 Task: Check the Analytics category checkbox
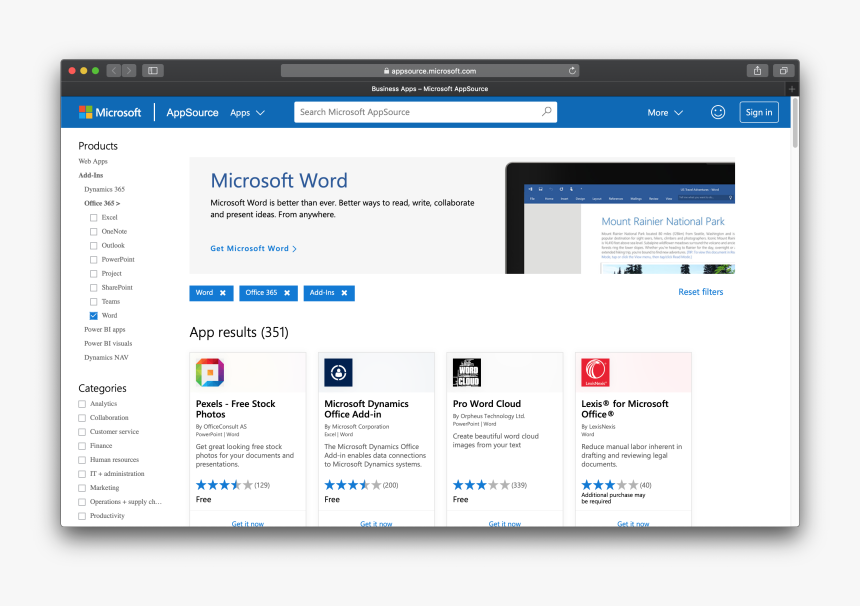(82, 404)
